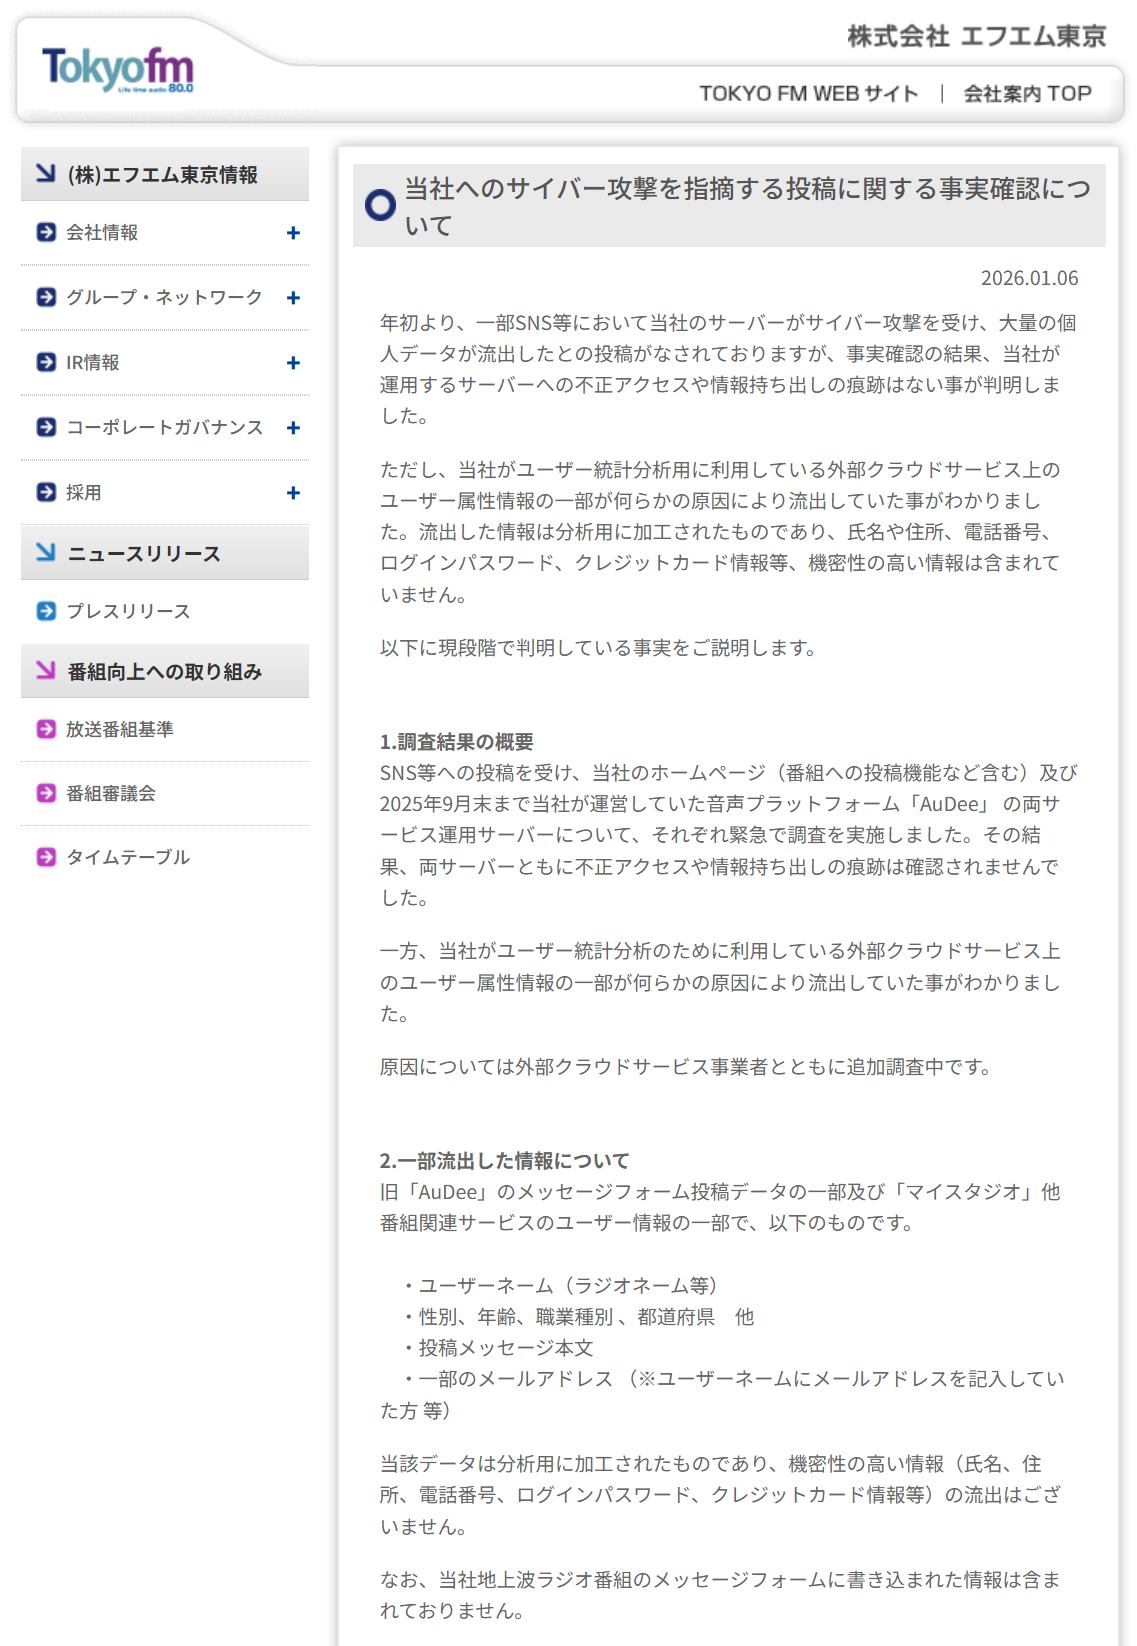The width and height of the screenshot is (1137, 1646).
Task: Click arrow icon beside グループ・ネットワーク
Action: (x=46, y=297)
